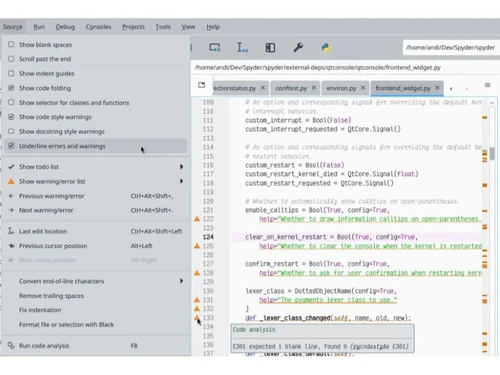
Task: Close the conftest.py tab
Action: (314, 88)
